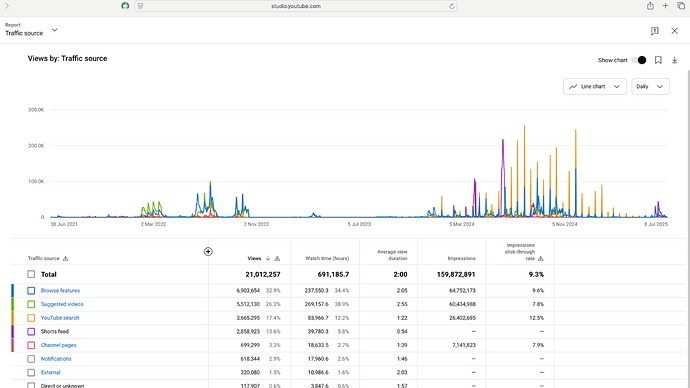Click YouTube search click-through rate 12.5%
690x388 pixels.
(x=537, y=318)
